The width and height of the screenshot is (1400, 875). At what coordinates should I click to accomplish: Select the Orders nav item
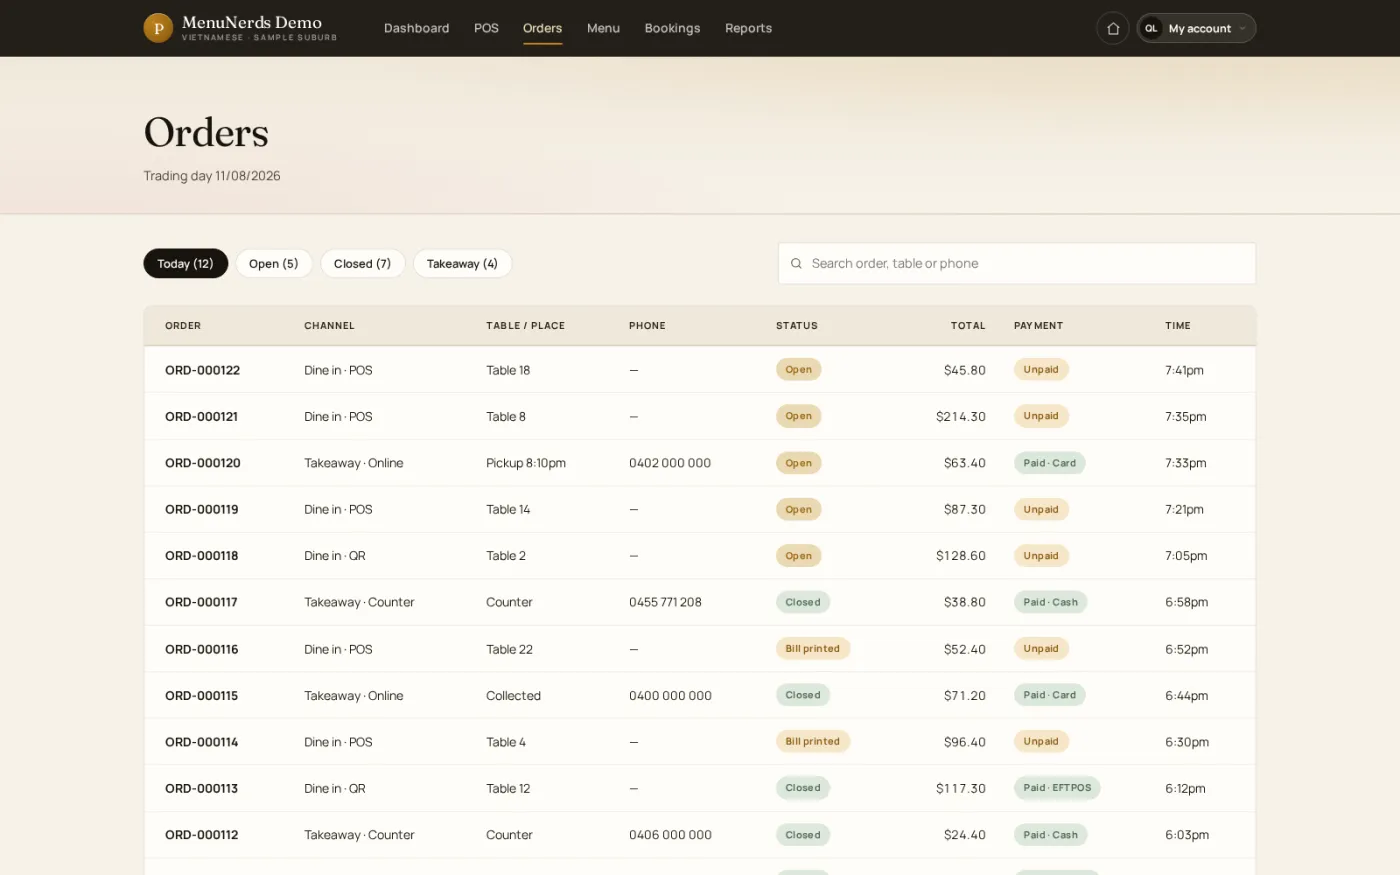pos(542,28)
